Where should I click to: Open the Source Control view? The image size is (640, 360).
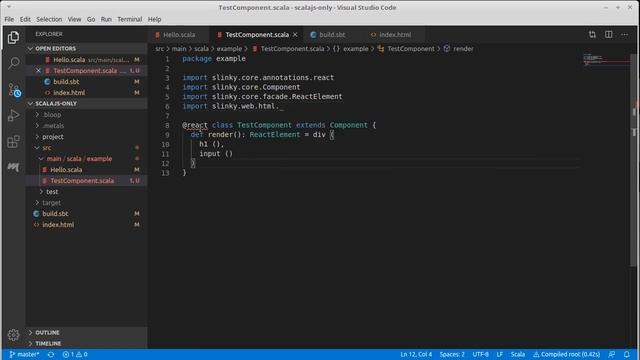14,90
